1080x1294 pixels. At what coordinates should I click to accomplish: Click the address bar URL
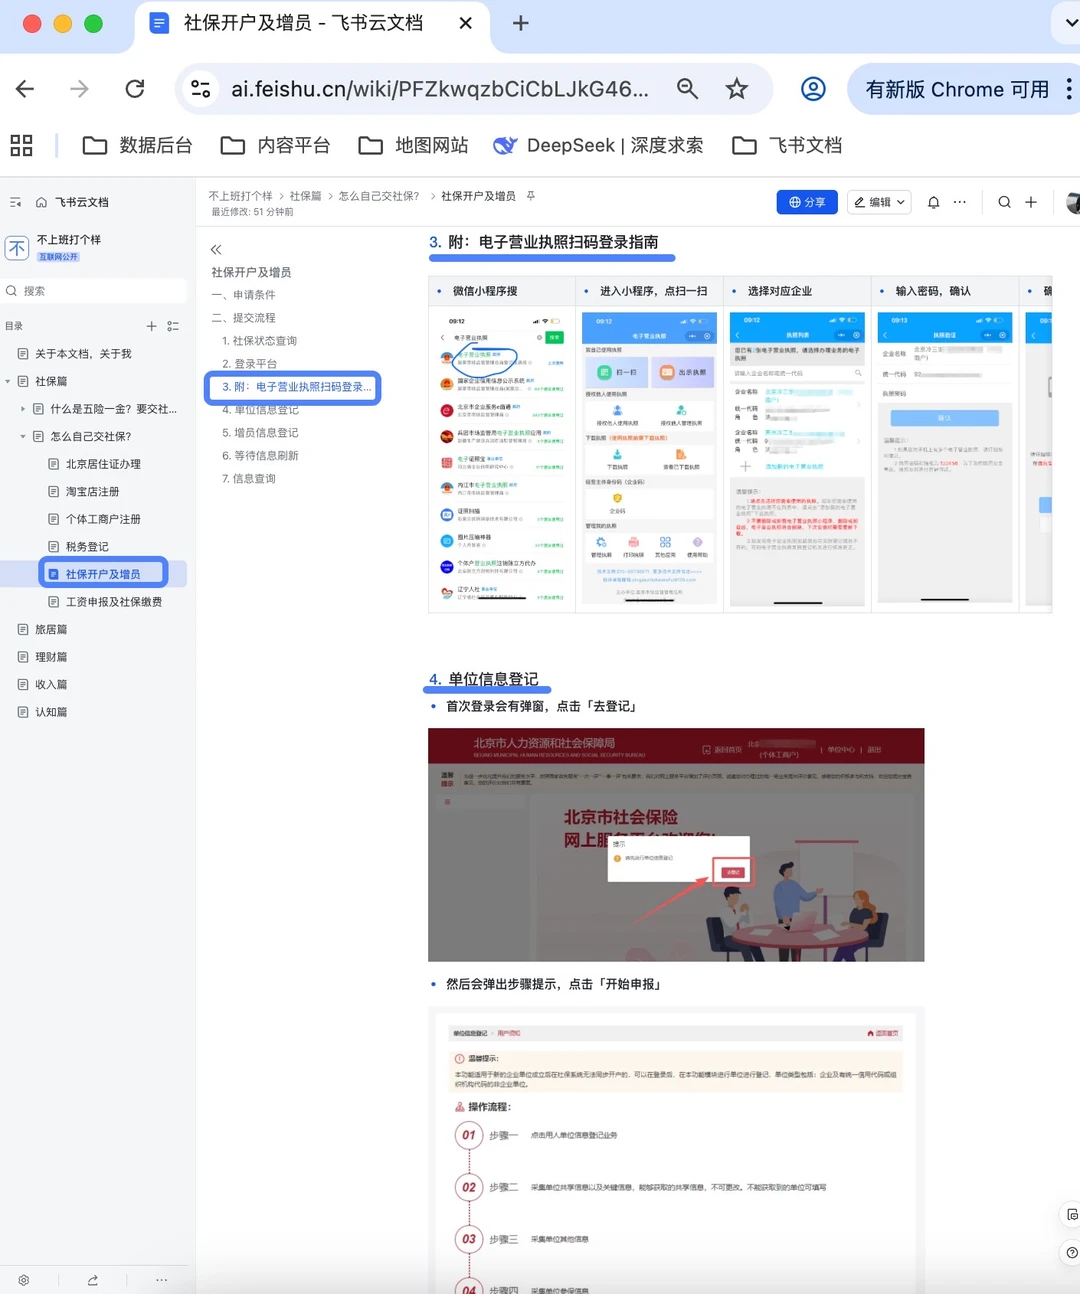tap(440, 89)
